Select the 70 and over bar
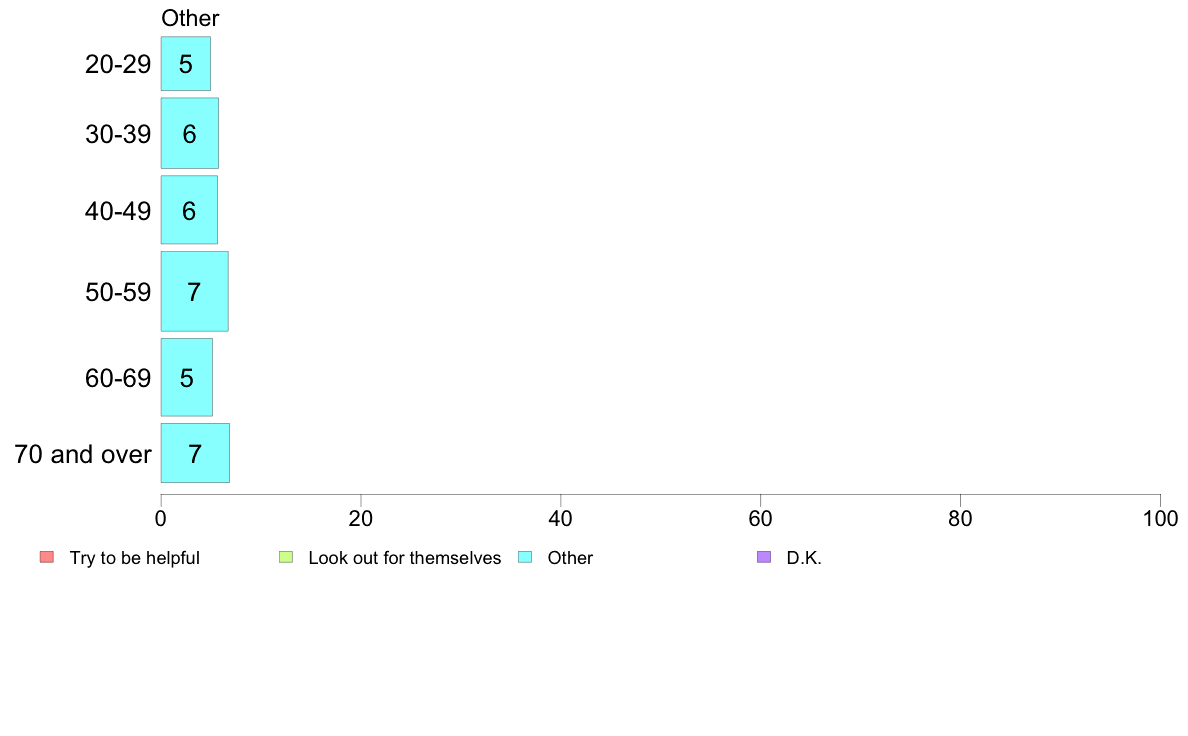 pos(195,453)
